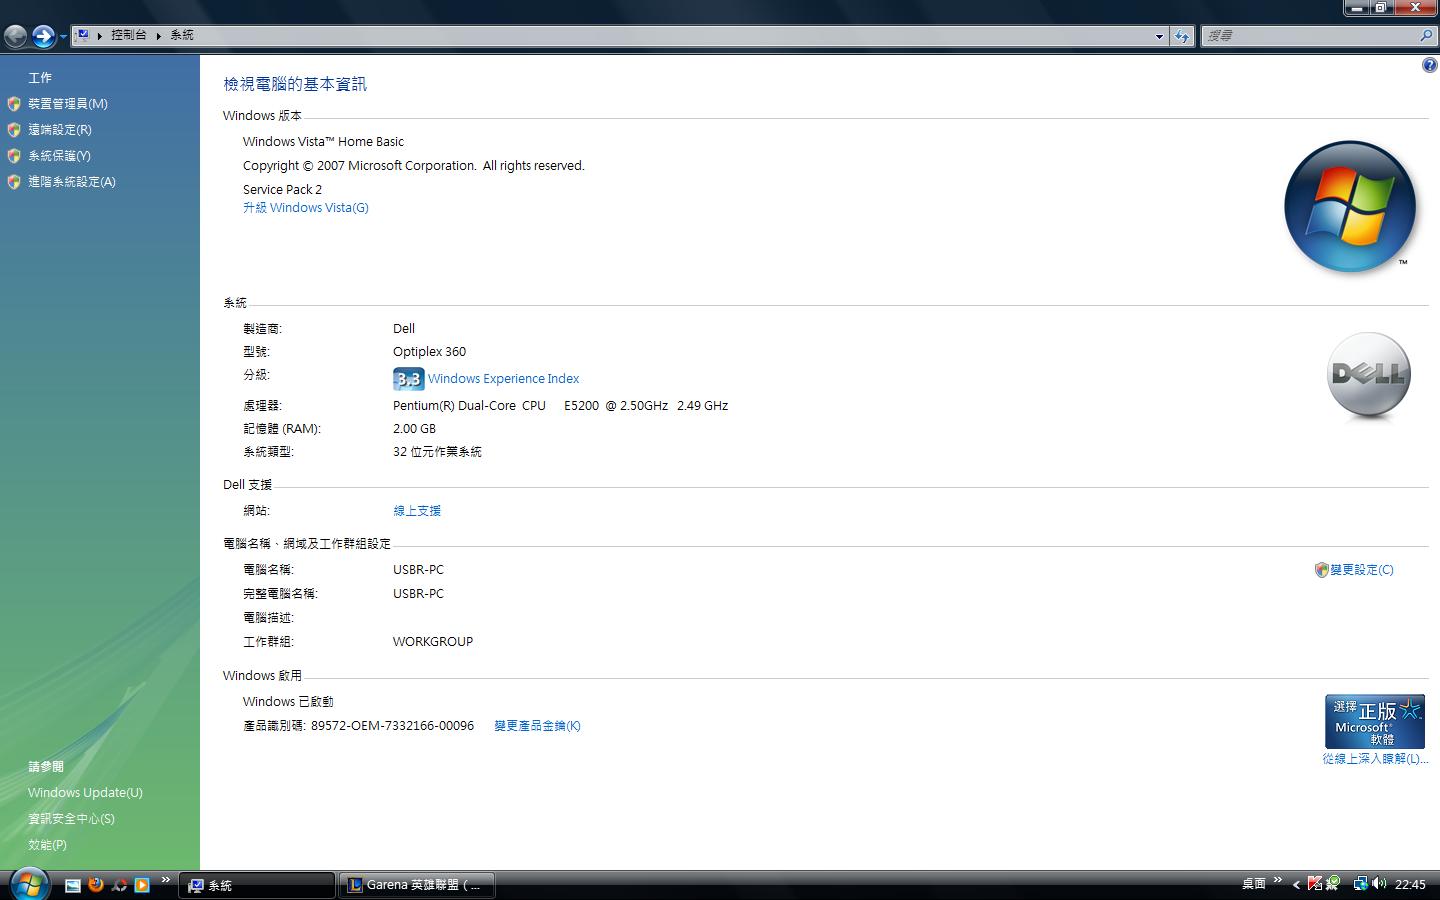The image size is (1440, 900).
Task: Refresh the page with the address bar button
Action: tap(1182, 36)
